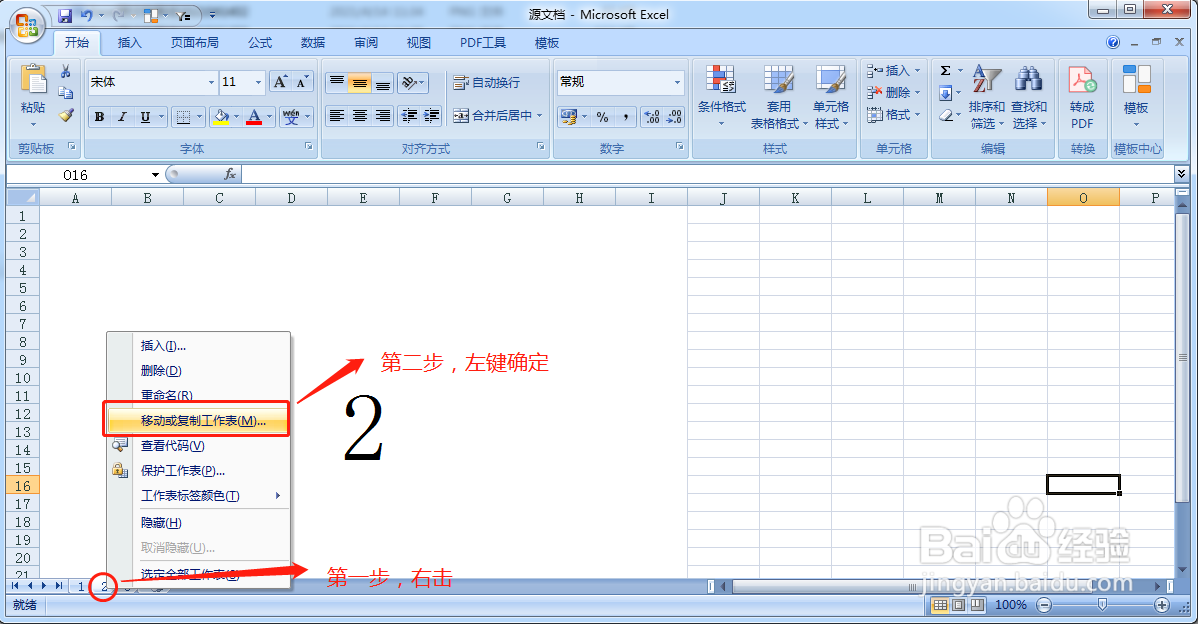Toggle bold formatting on selected text
1198x624 pixels.
click(x=98, y=117)
